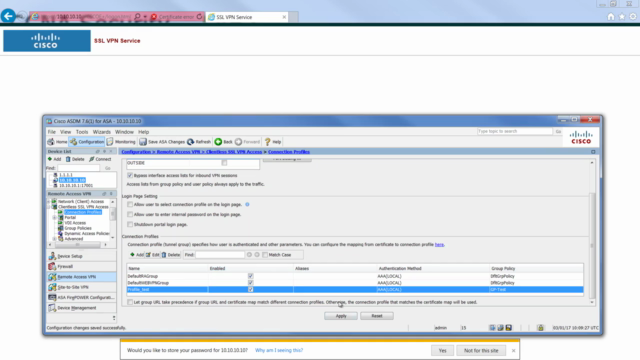The height and width of the screenshot is (360, 640).
Task: Click the Help question mark toolbar icon
Action: [267, 142]
